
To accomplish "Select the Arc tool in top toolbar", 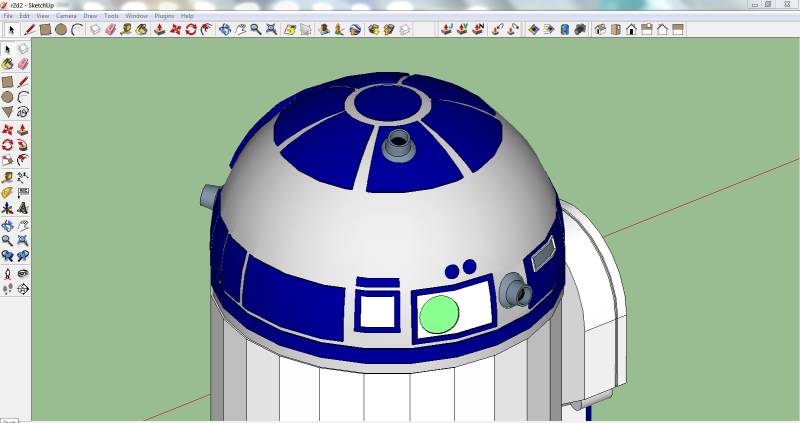I will point(77,30).
